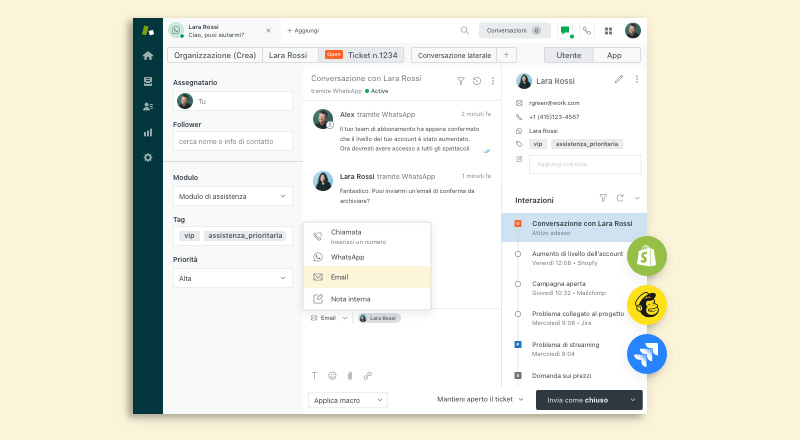Go to the Home icon in the sidebar
The width and height of the screenshot is (800, 440).
[x=148, y=56]
